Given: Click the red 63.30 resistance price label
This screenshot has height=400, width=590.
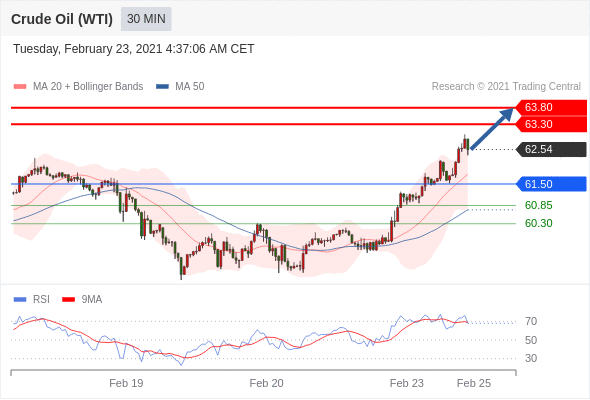Looking at the screenshot, I should click(x=551, y=124).
